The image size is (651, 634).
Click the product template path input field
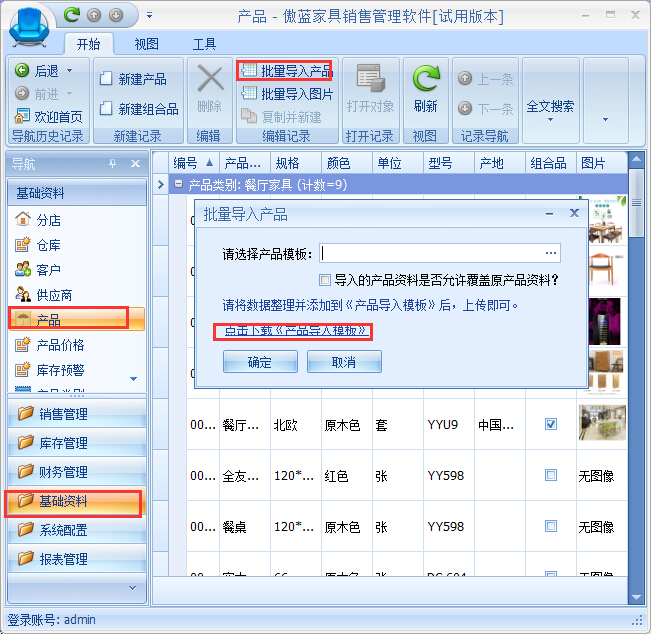click(x=432, y=253)
